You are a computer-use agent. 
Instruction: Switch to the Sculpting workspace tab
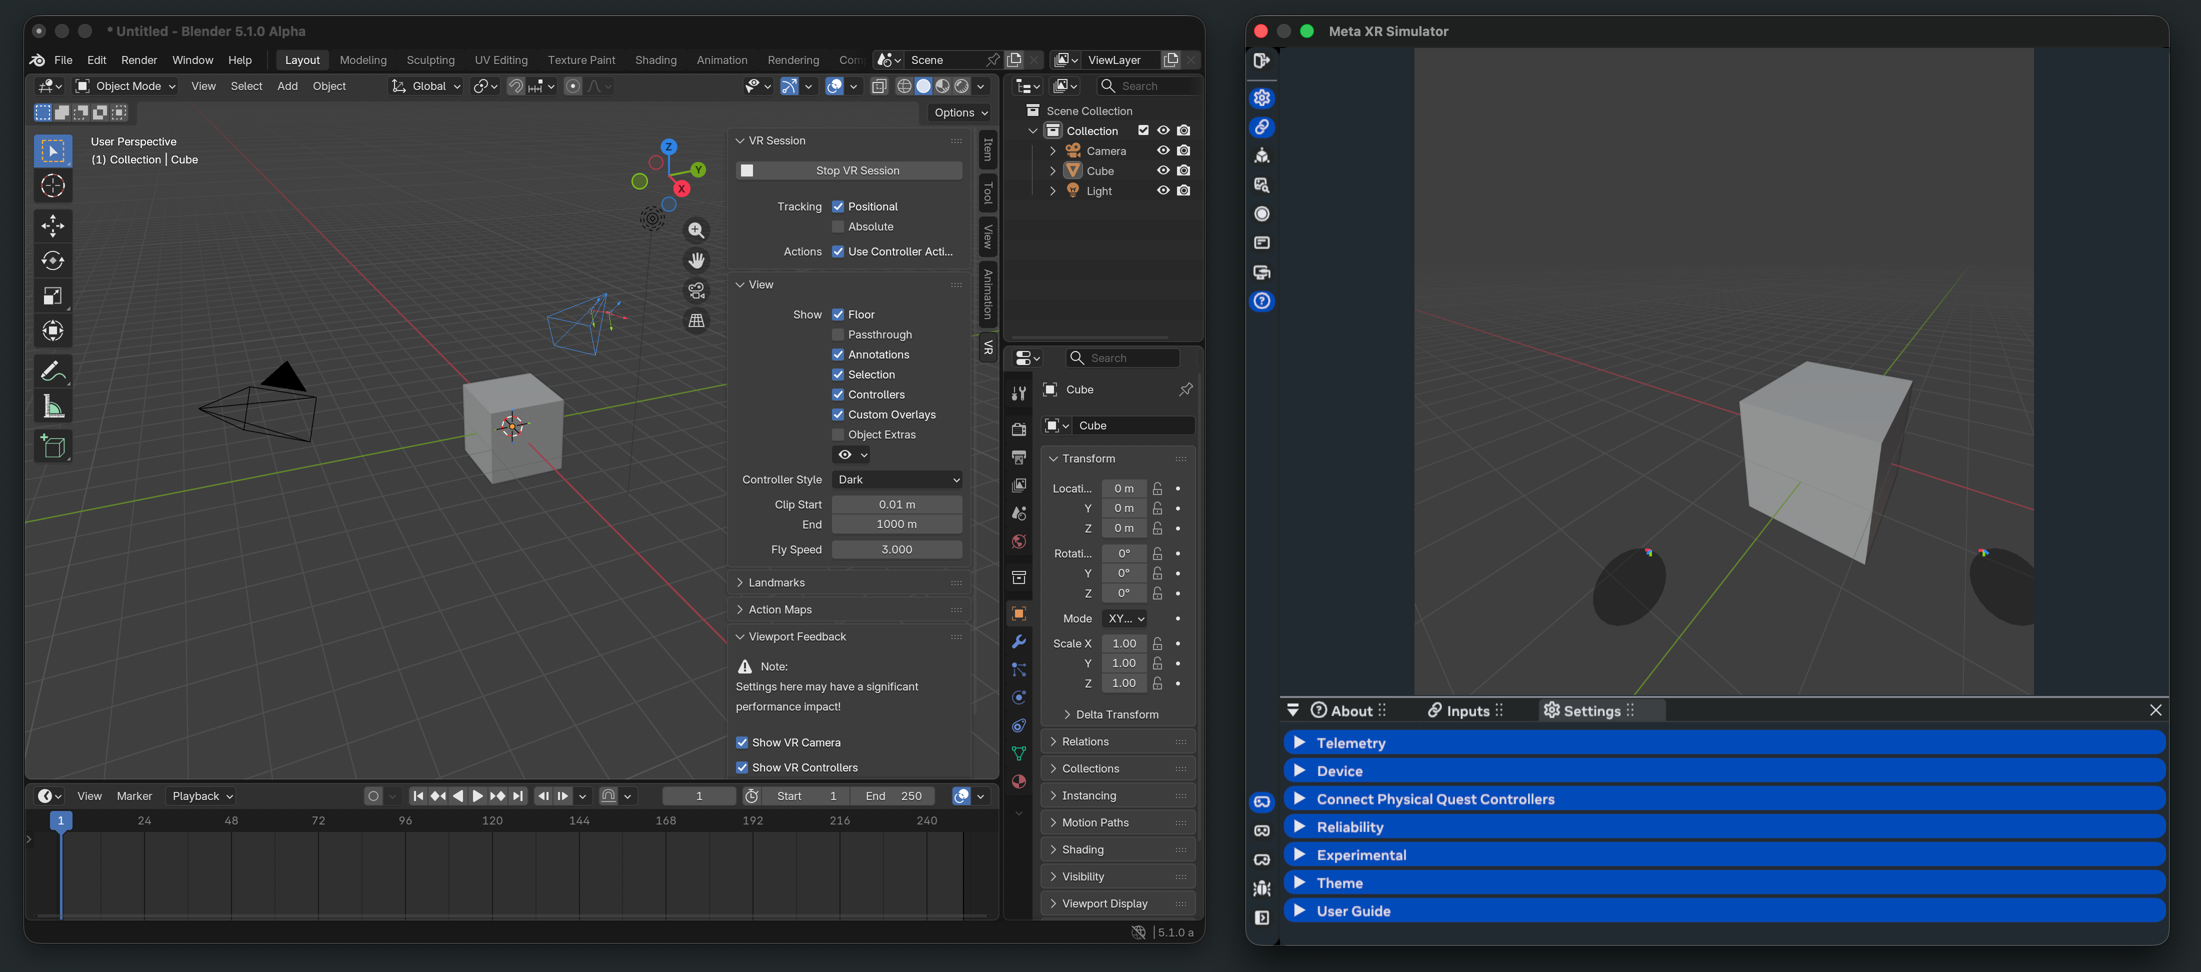click(430, 60)
